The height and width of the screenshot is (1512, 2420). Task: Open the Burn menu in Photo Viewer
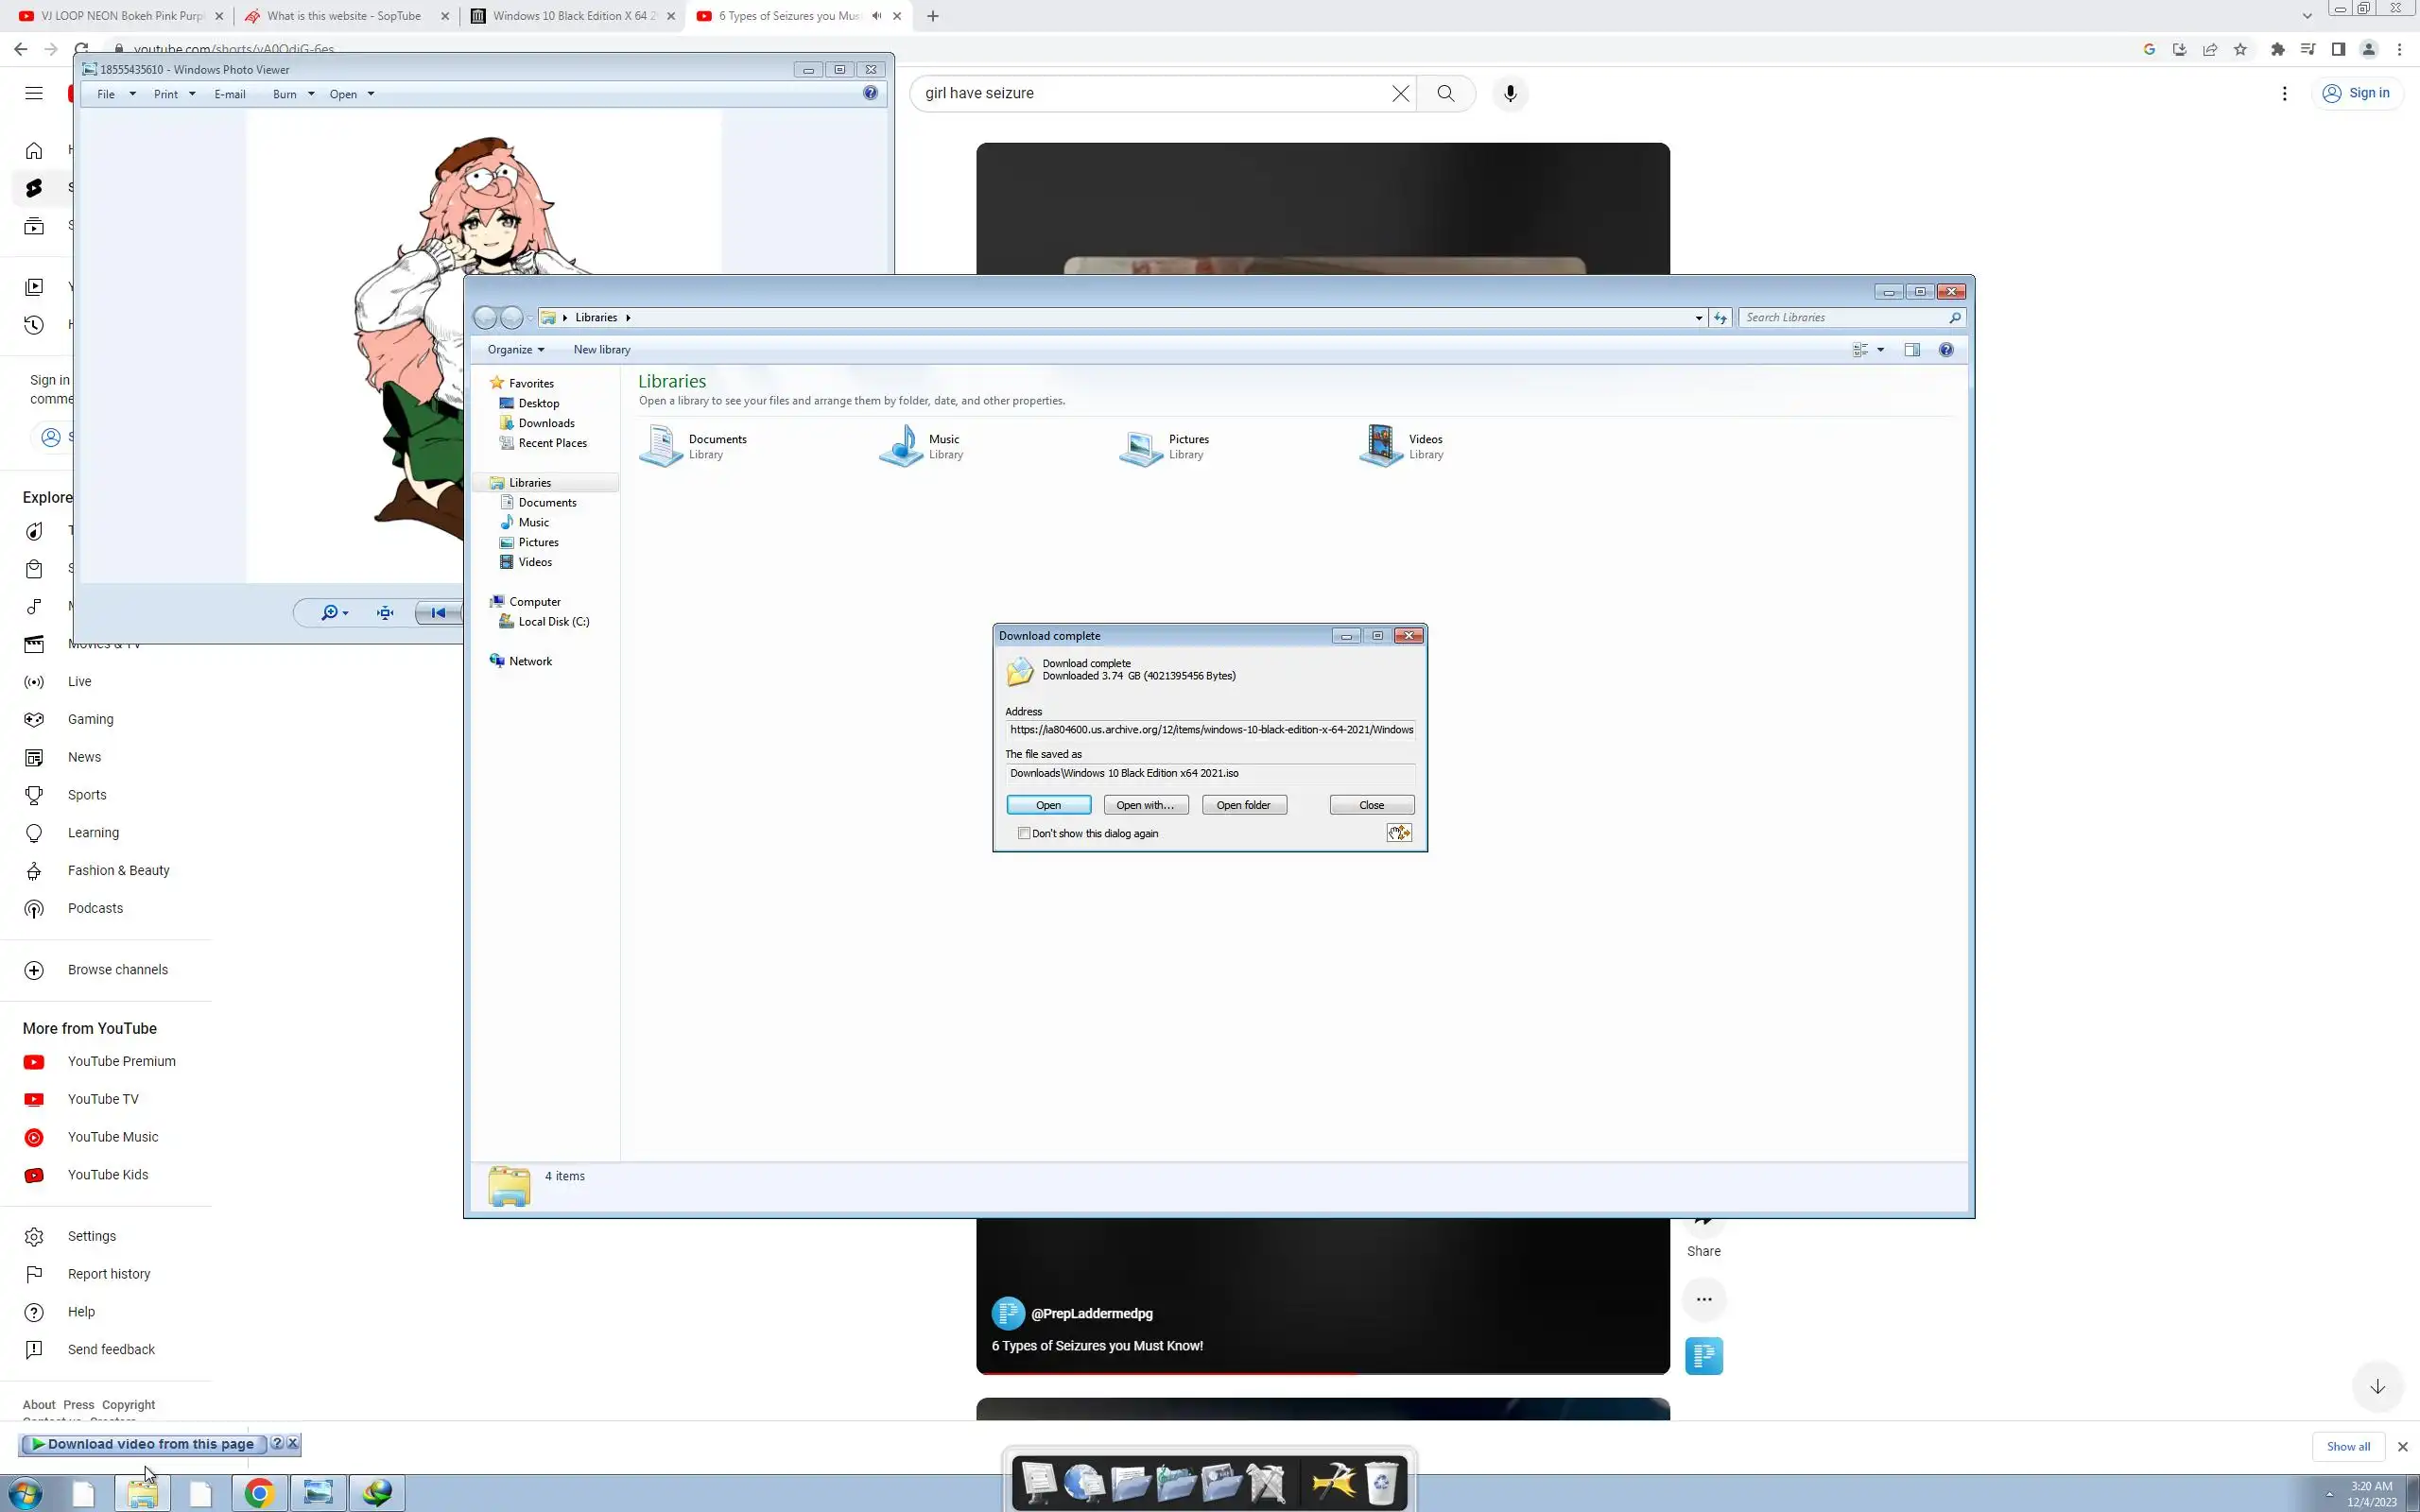coord(293,94)
